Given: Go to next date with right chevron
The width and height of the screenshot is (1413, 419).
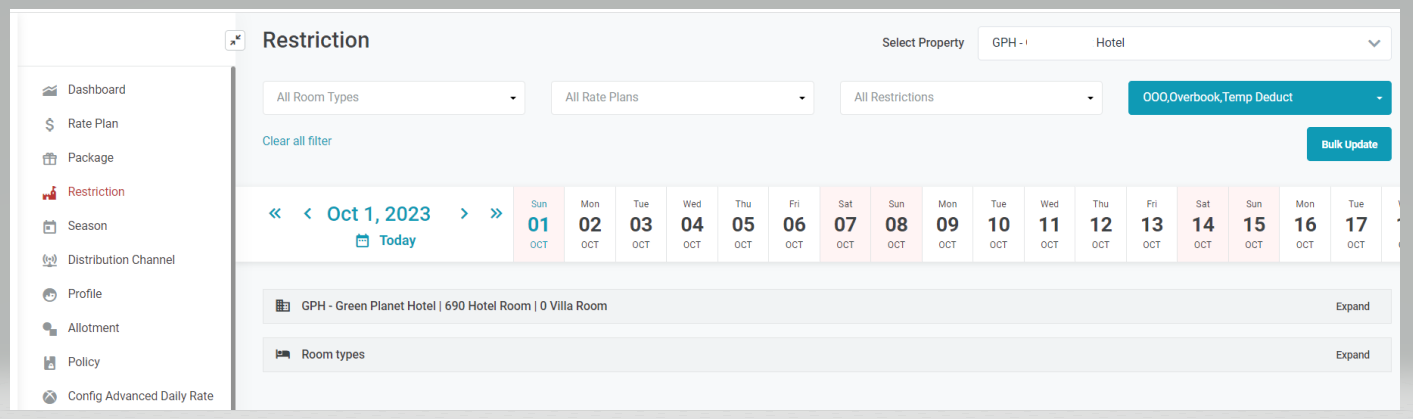Looking at the screenshot, I should tap(464, 213).
